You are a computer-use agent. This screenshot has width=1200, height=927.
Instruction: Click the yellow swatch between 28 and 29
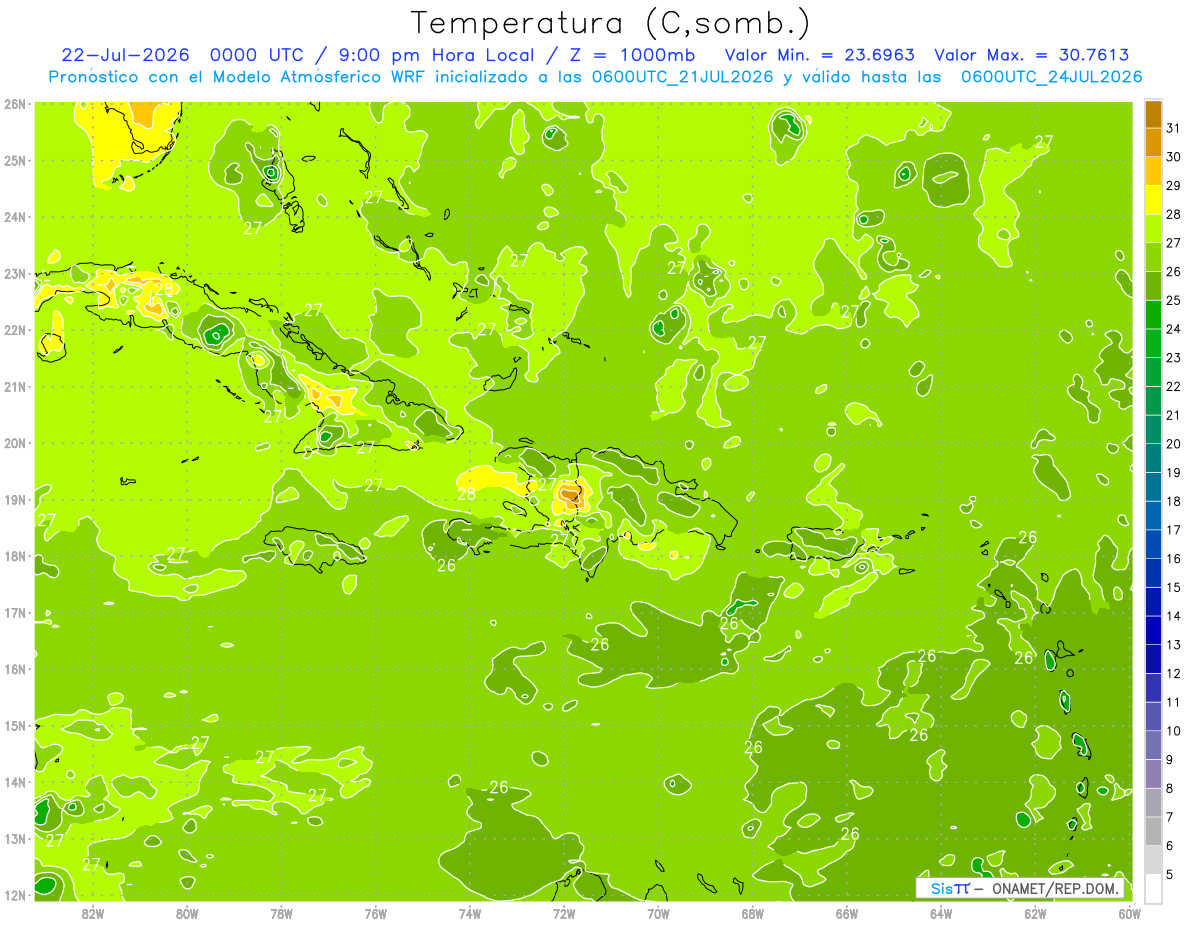coord(1153,200)
